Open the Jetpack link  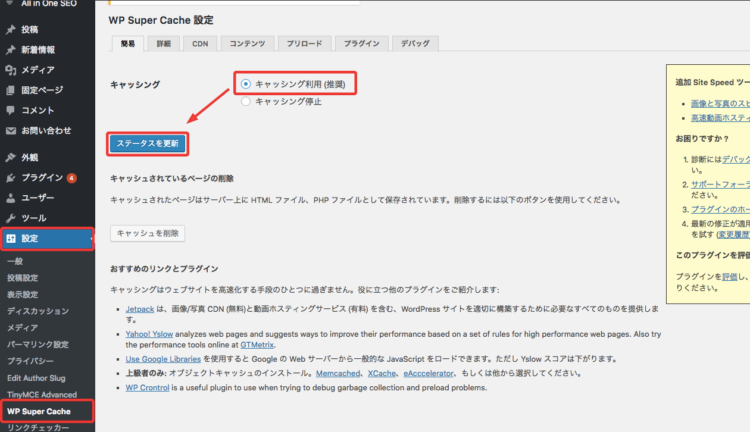coord(141,310)
